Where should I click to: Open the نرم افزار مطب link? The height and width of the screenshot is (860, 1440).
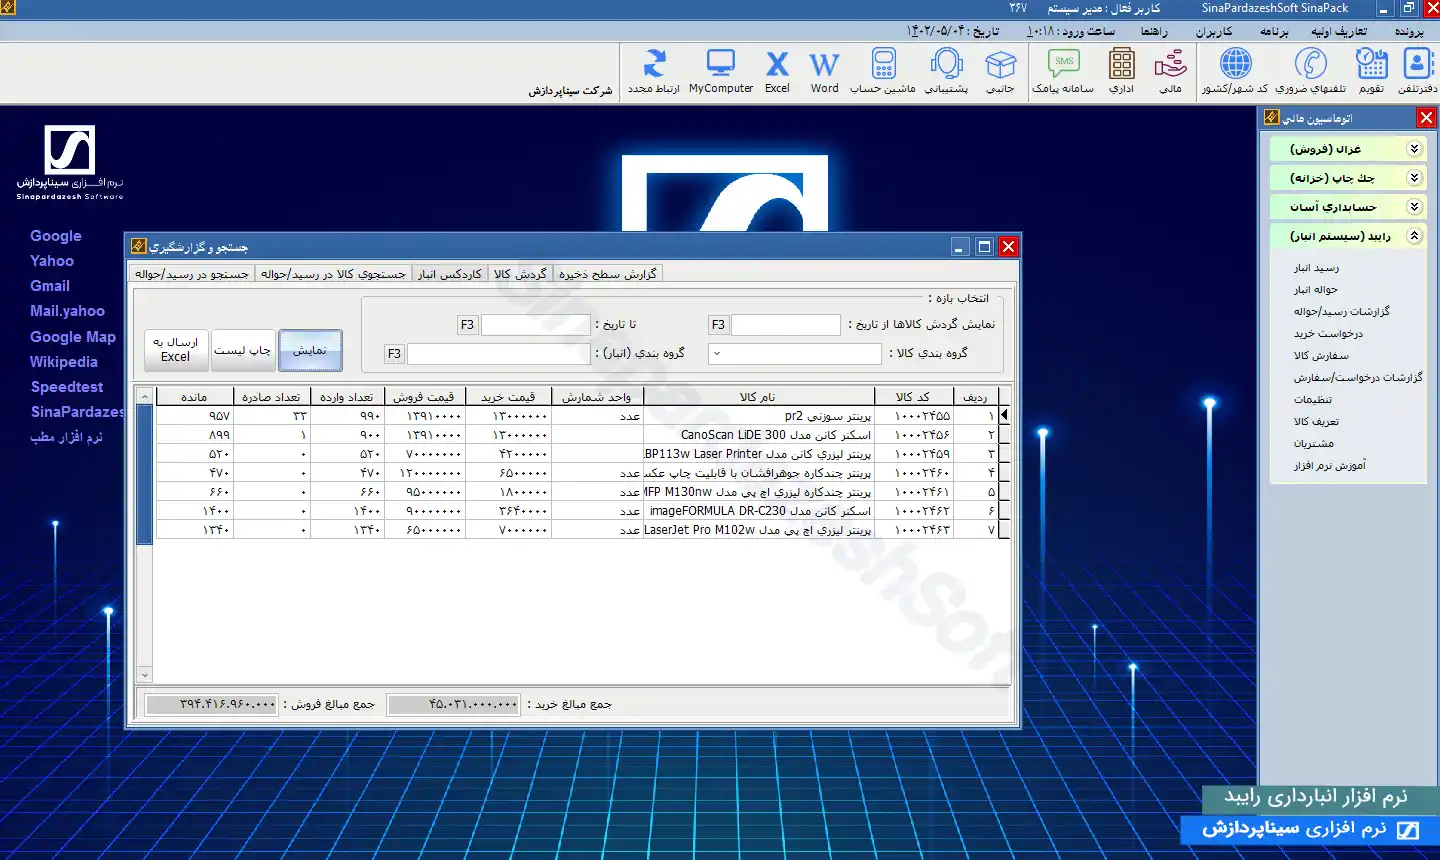click(x=66, y=437)
